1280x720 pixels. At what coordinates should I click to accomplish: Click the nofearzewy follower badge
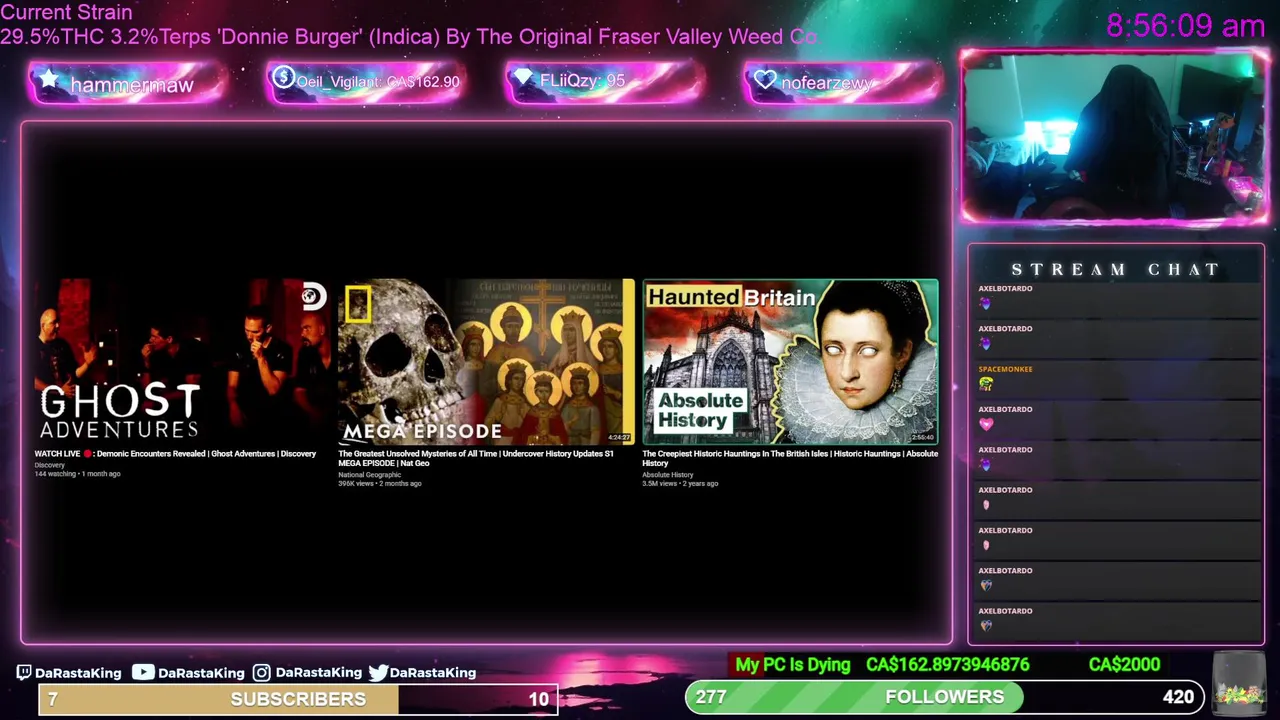click(844, 83)
